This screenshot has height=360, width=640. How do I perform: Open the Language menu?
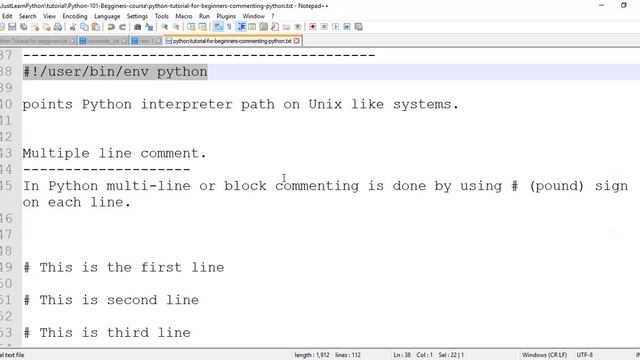(x=107, y=16)
